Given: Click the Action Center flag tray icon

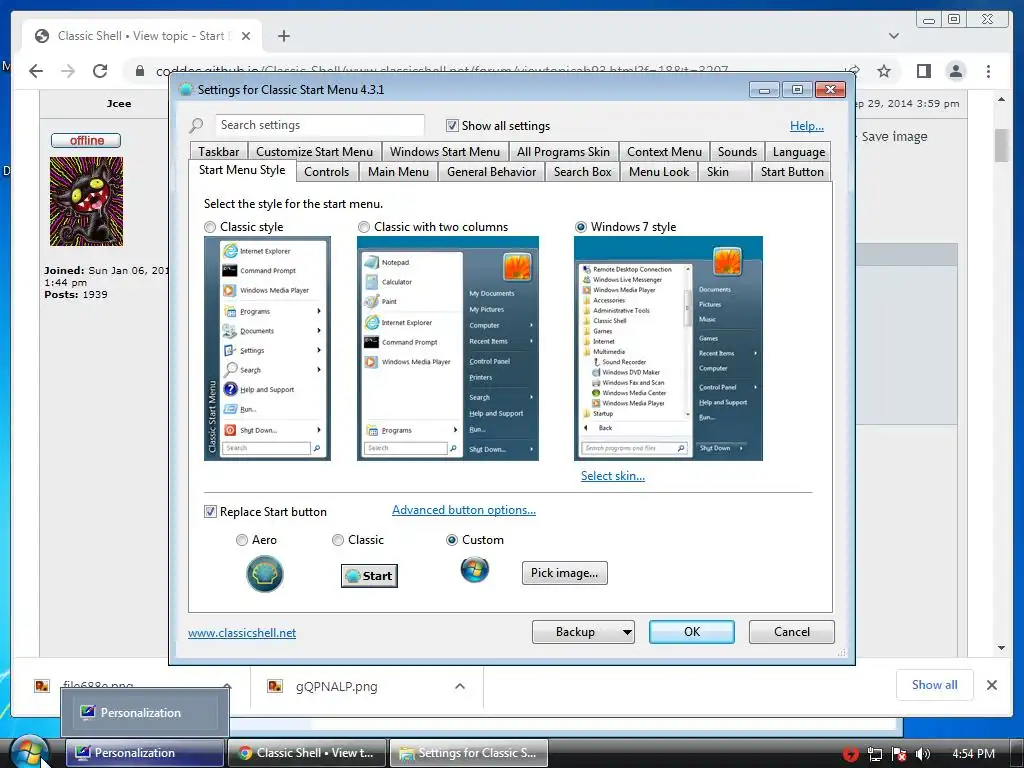Looking at the screenshot, I should tap(899, 754).
